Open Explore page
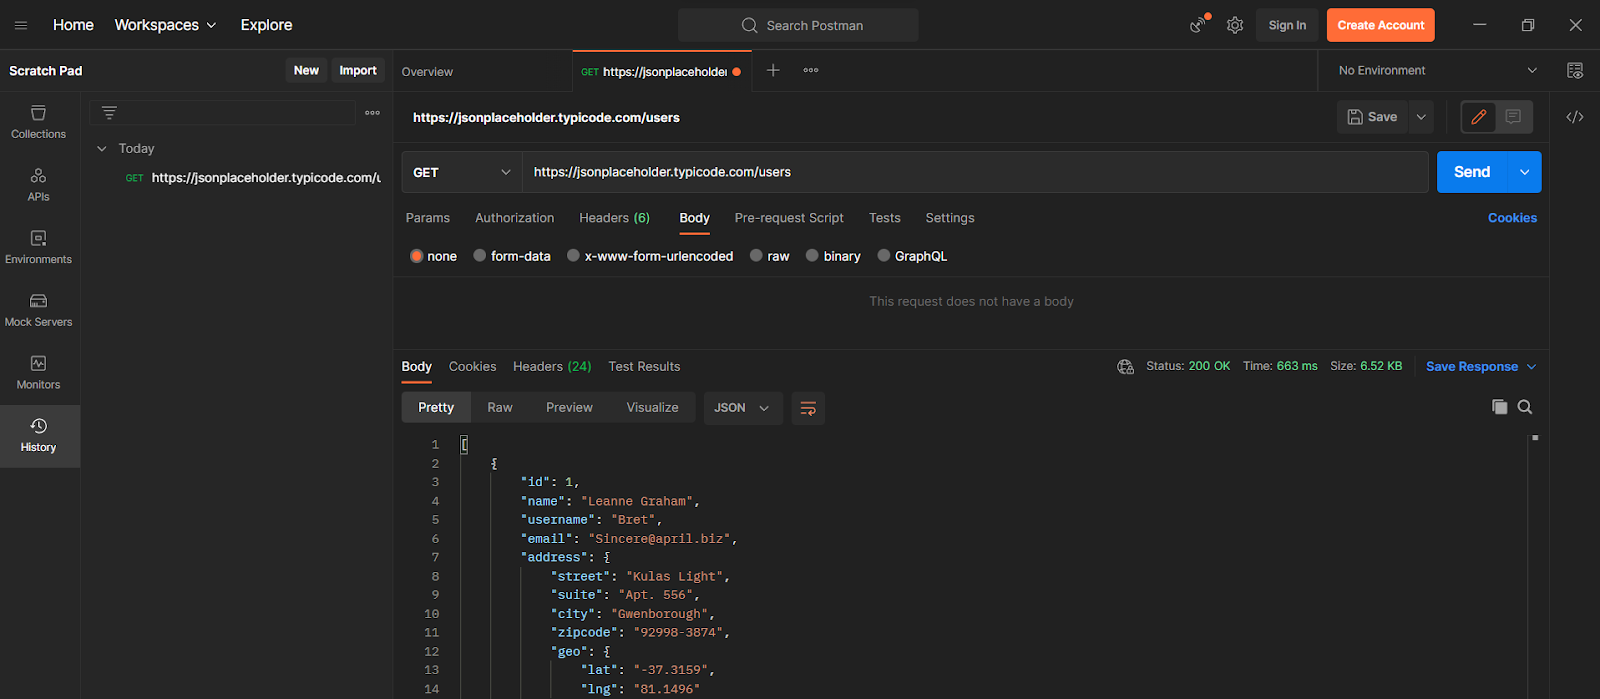1600x699 pixels. (266, 25)
